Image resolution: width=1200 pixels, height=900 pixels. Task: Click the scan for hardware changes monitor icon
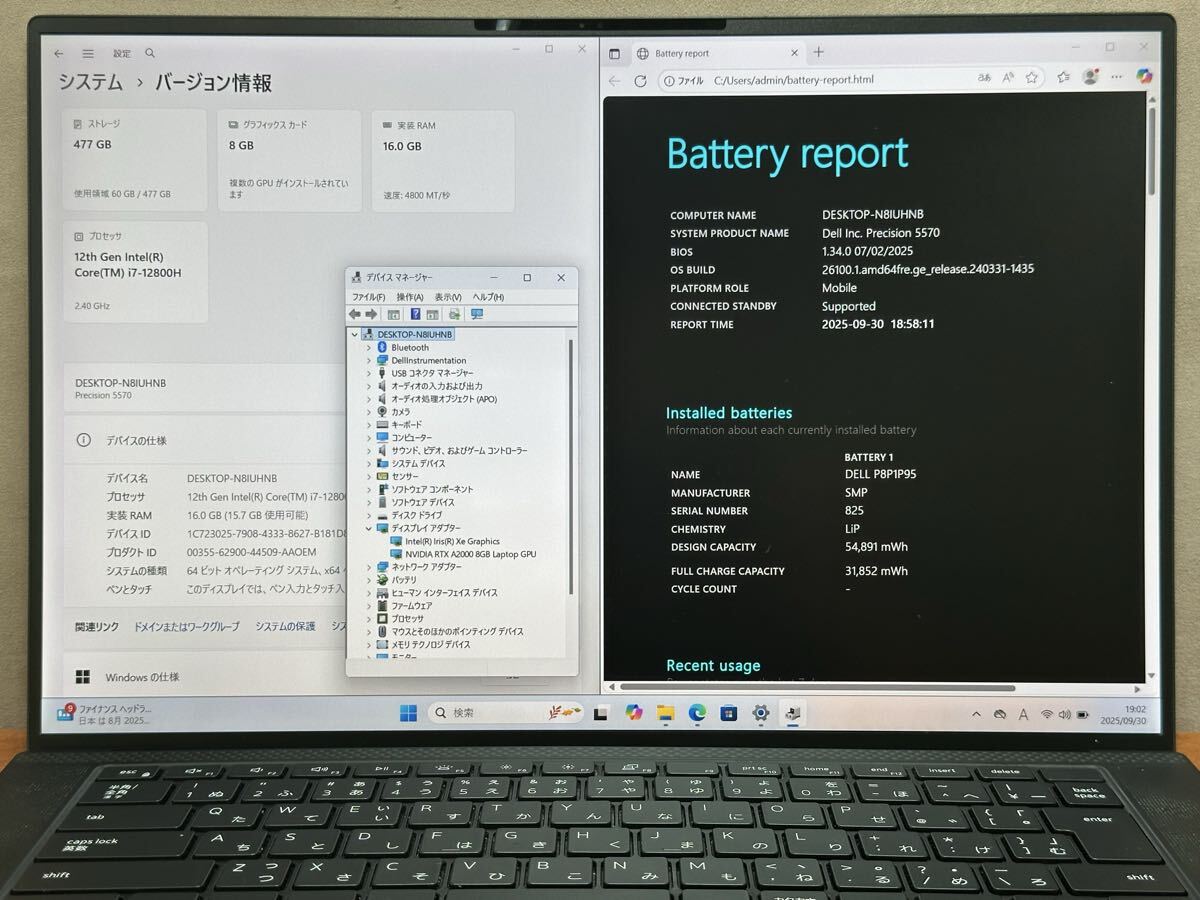[x=477, y=314]
